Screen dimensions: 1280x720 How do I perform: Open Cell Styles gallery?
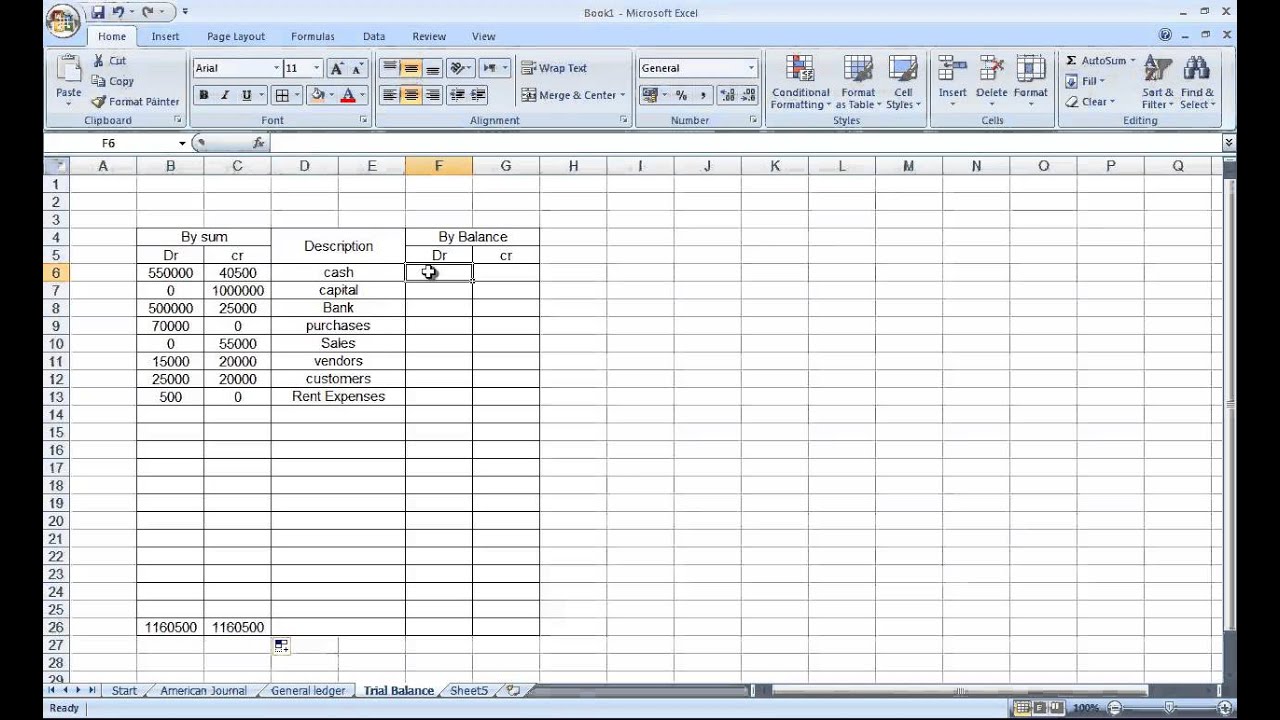coord(903,82)
